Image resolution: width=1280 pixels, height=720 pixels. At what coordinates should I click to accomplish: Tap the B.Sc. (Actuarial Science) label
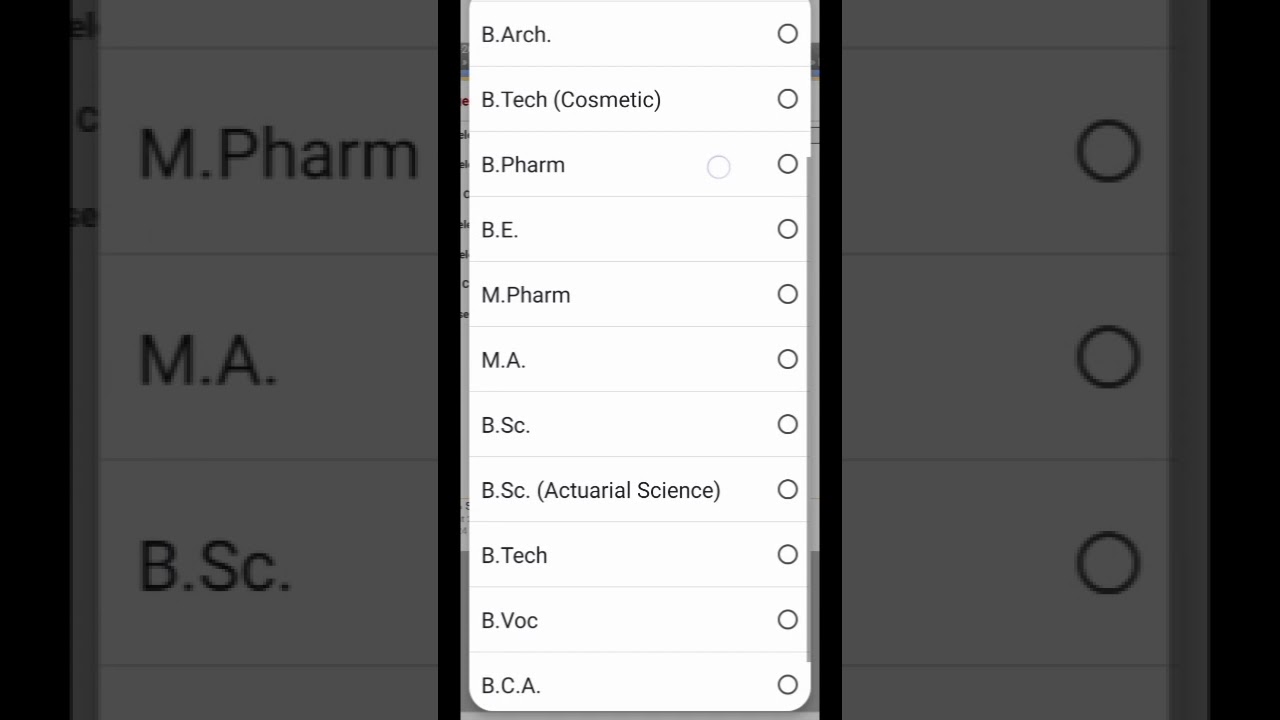601,490
